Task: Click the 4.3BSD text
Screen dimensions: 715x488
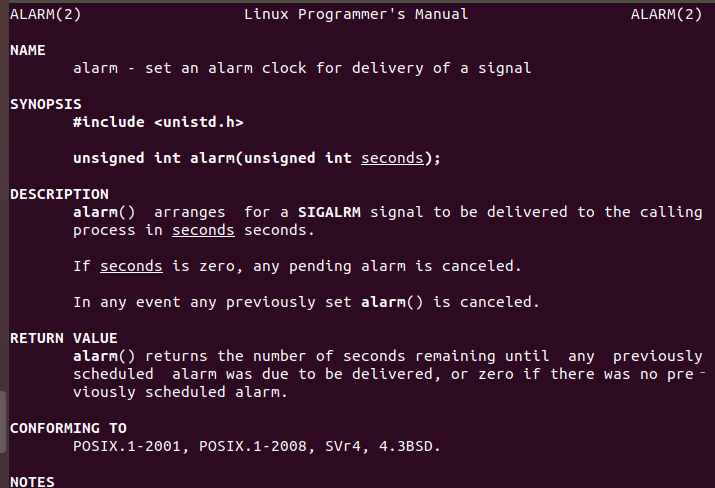Action: [410, 446]
